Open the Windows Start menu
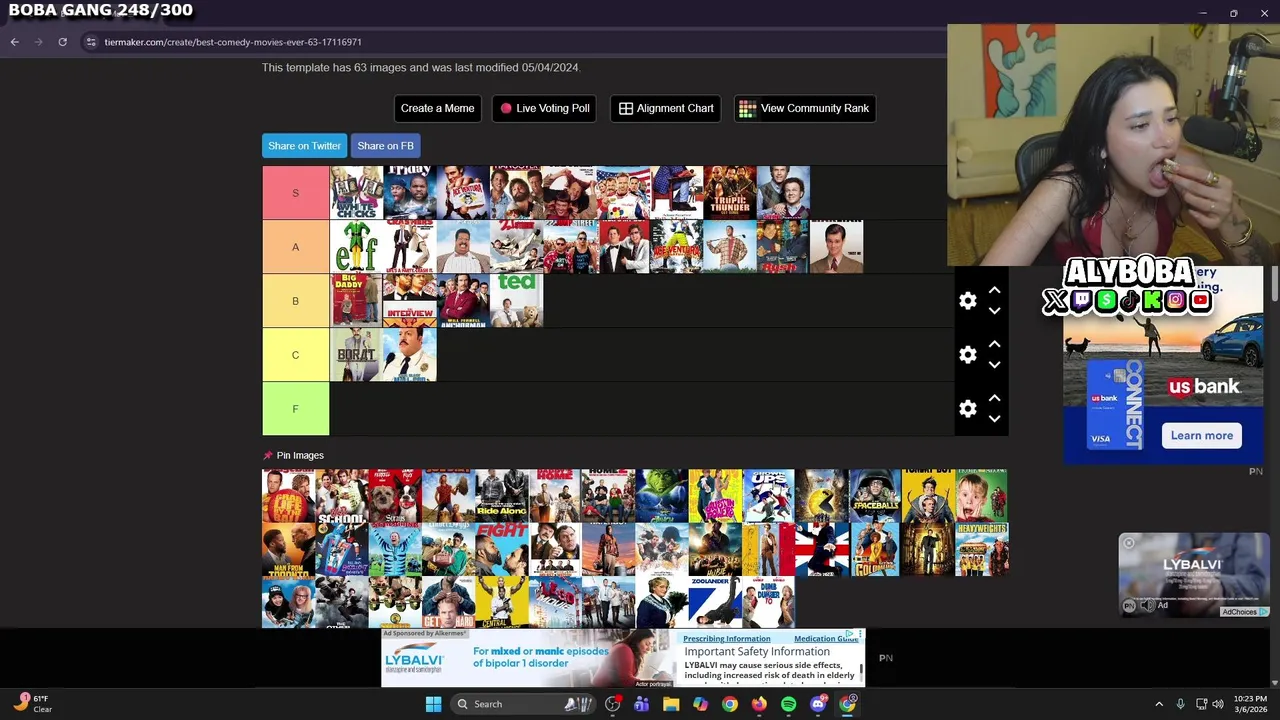The image size is (1280, 720). coord(433,704)
